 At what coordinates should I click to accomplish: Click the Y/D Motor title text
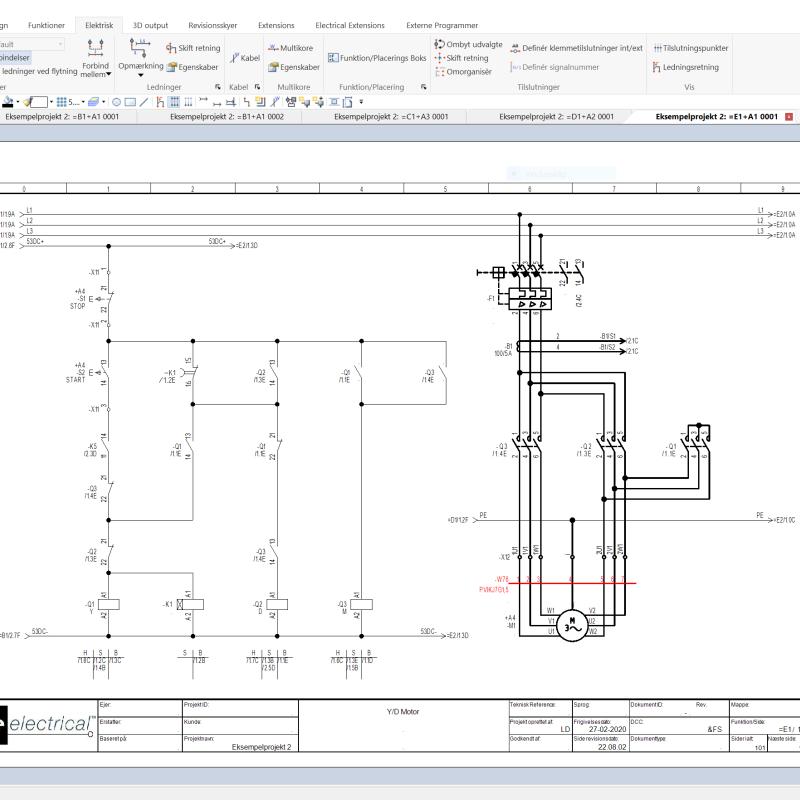click(403, 711)
